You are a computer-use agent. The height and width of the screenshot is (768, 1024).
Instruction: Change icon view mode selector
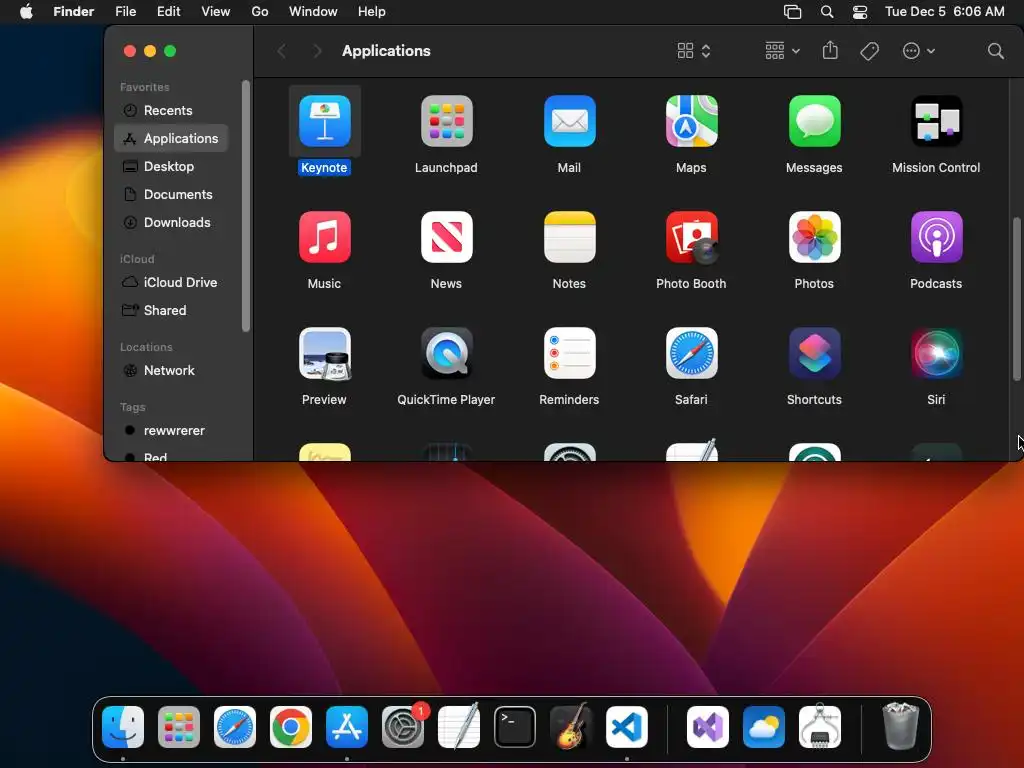click(694, 51)
